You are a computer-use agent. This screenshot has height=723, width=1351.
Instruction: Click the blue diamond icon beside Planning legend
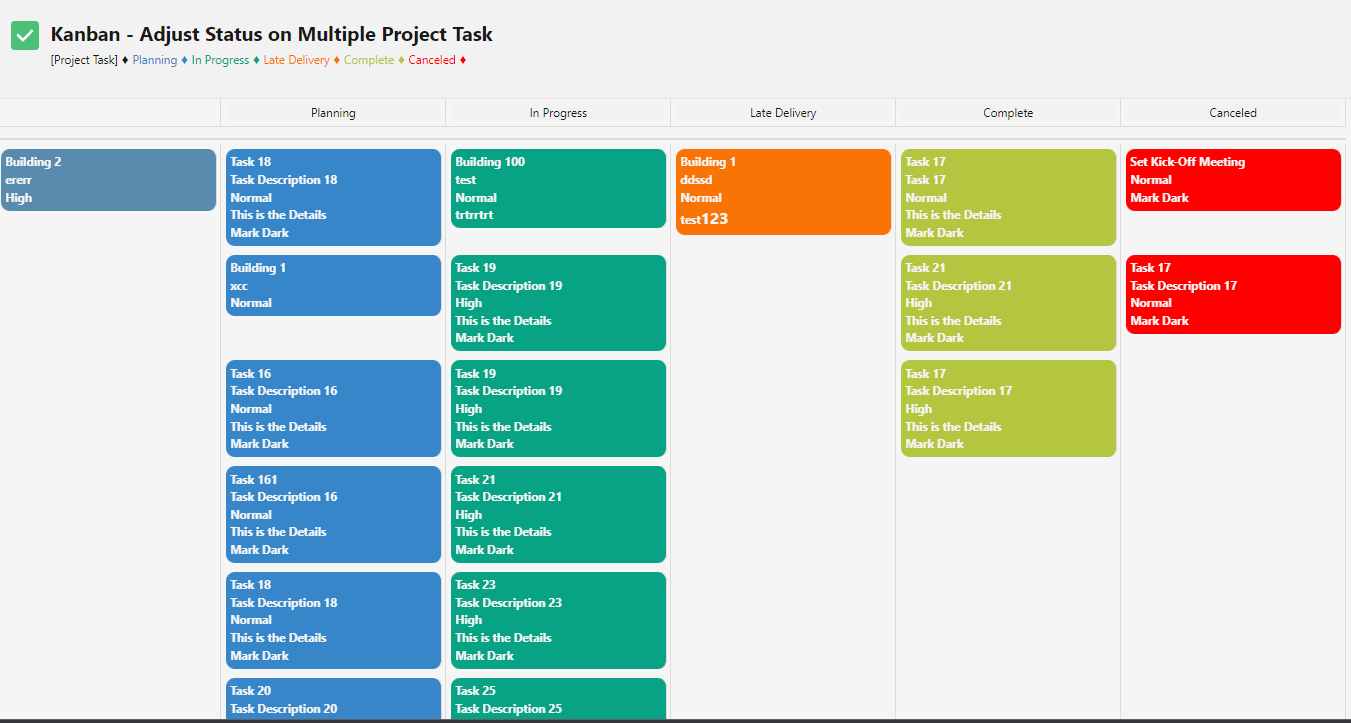tap(183, 59)
